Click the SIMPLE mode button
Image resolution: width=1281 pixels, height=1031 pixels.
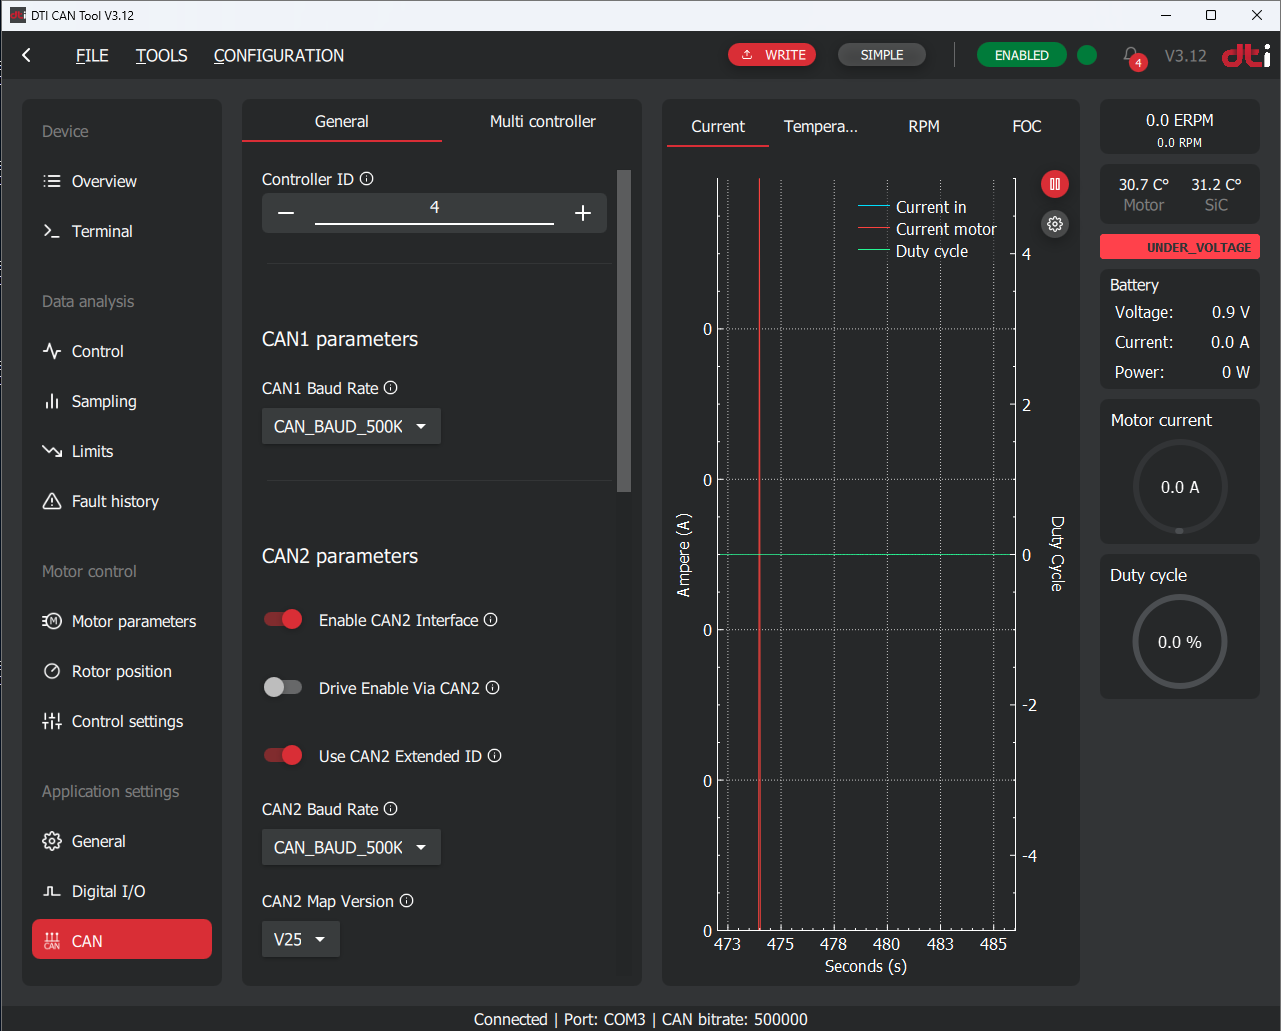point(882,55)
